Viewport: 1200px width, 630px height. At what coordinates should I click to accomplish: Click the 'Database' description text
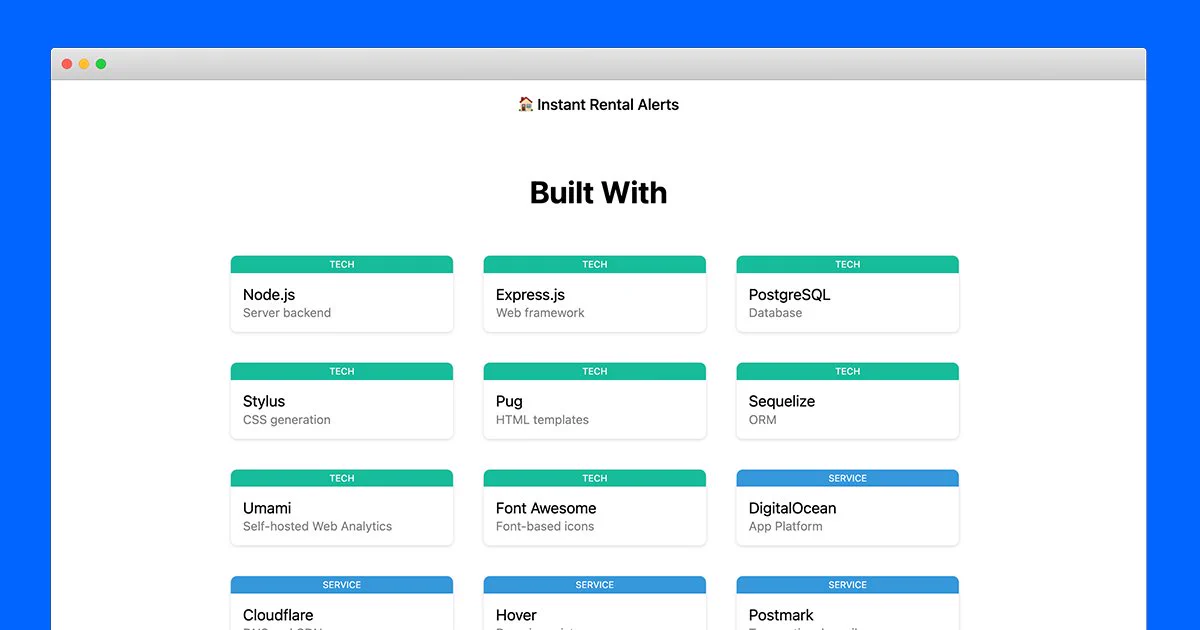point(776,313)
